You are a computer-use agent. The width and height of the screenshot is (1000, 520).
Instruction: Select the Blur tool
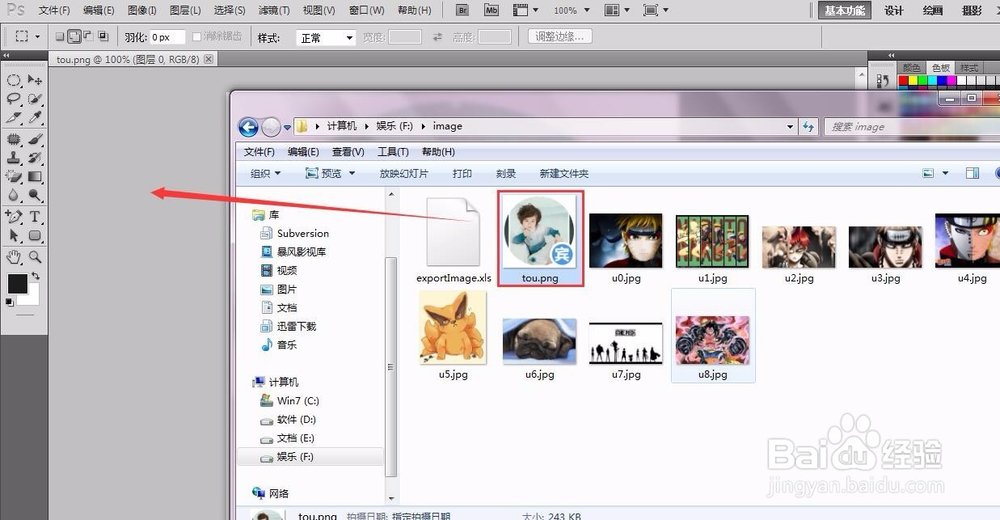point(14,195)
